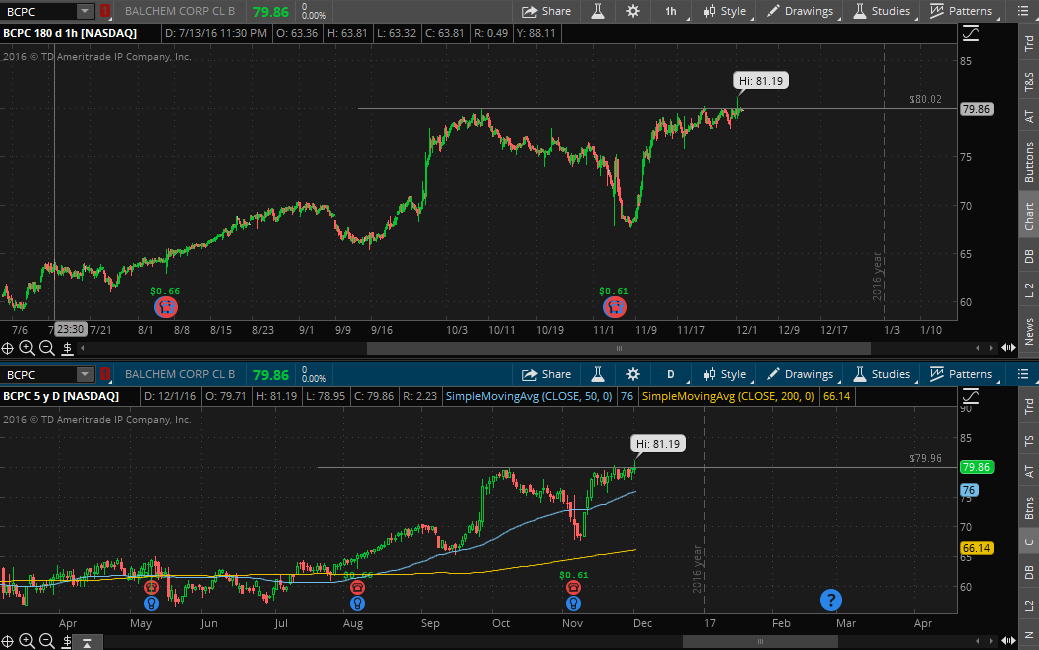Click crosshair pan icon under lower chart
Image resolution: width=1039 pixels, height=650 pixels.
[7, 641]
